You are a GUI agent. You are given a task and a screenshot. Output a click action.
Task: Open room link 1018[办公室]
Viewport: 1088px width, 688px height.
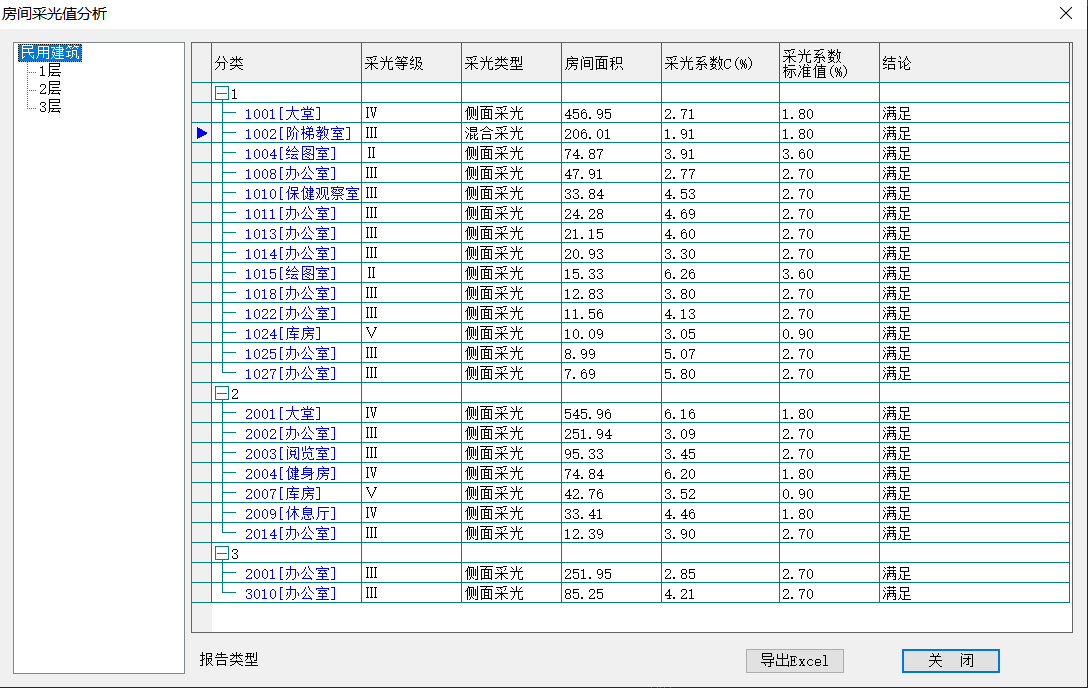click(x=290, y=294)
